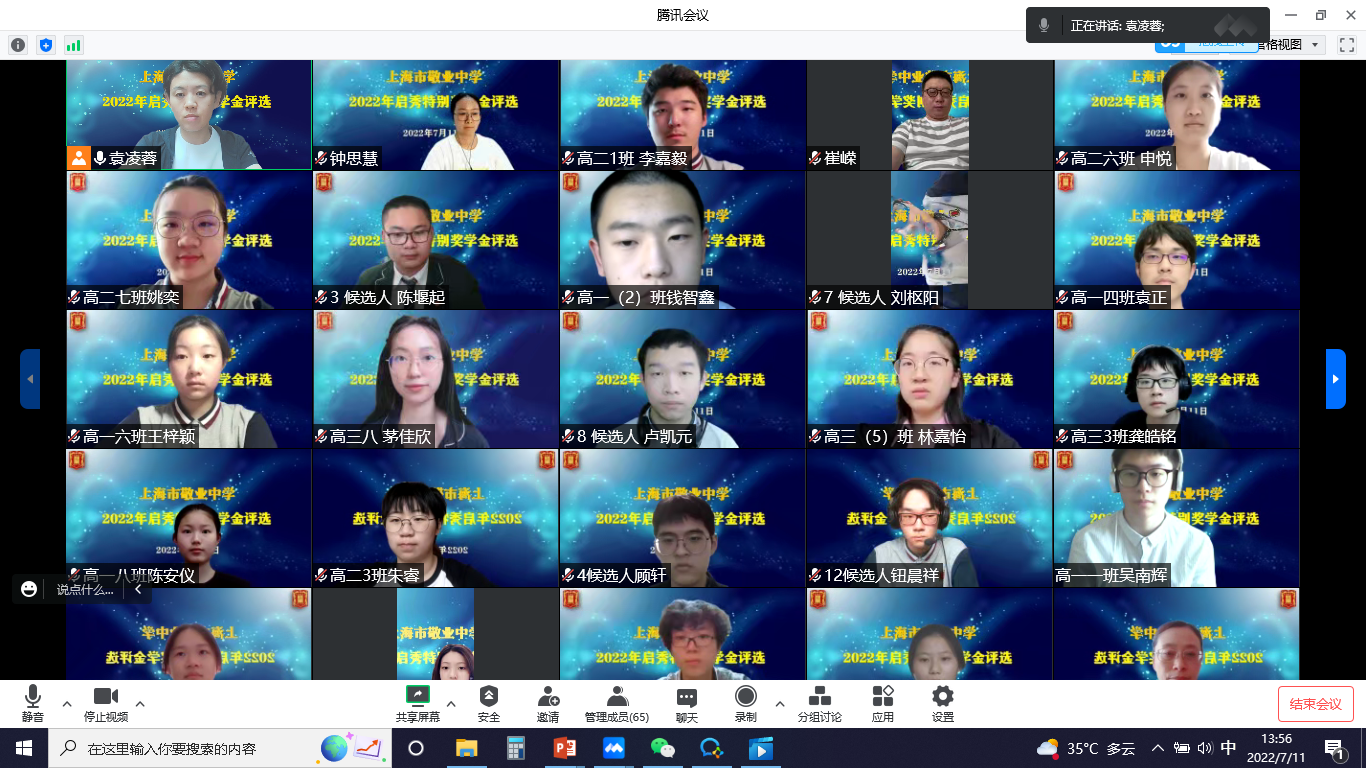Start recording with the 录制 icon
The width and height of the screenshot is (1366, 768).
(745, 697)
